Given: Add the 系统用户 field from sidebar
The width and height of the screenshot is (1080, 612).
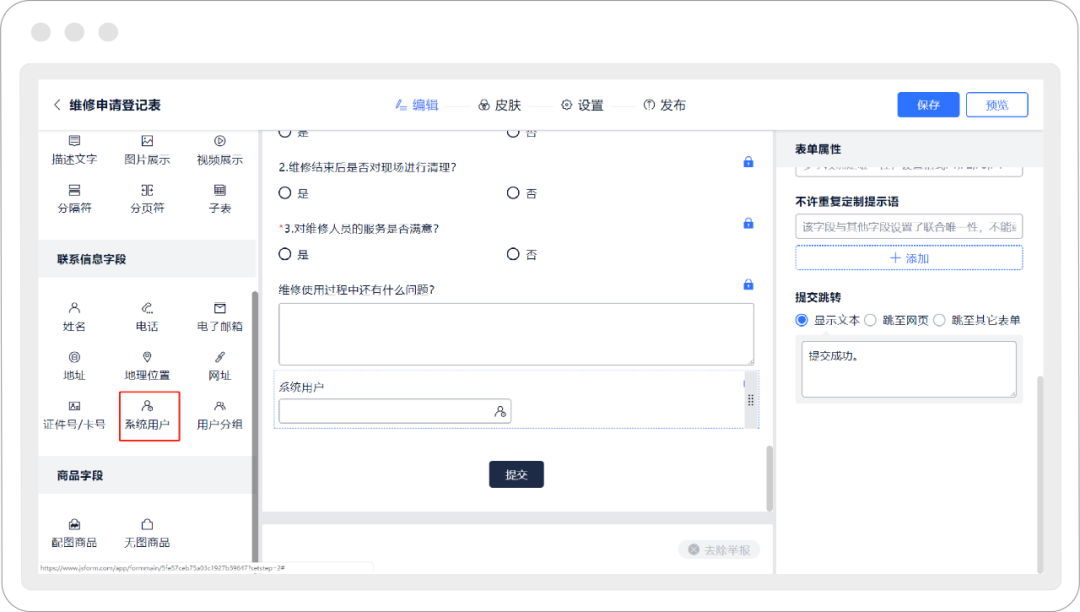Looking at the screenshot, I should click(x=148, y=414).
